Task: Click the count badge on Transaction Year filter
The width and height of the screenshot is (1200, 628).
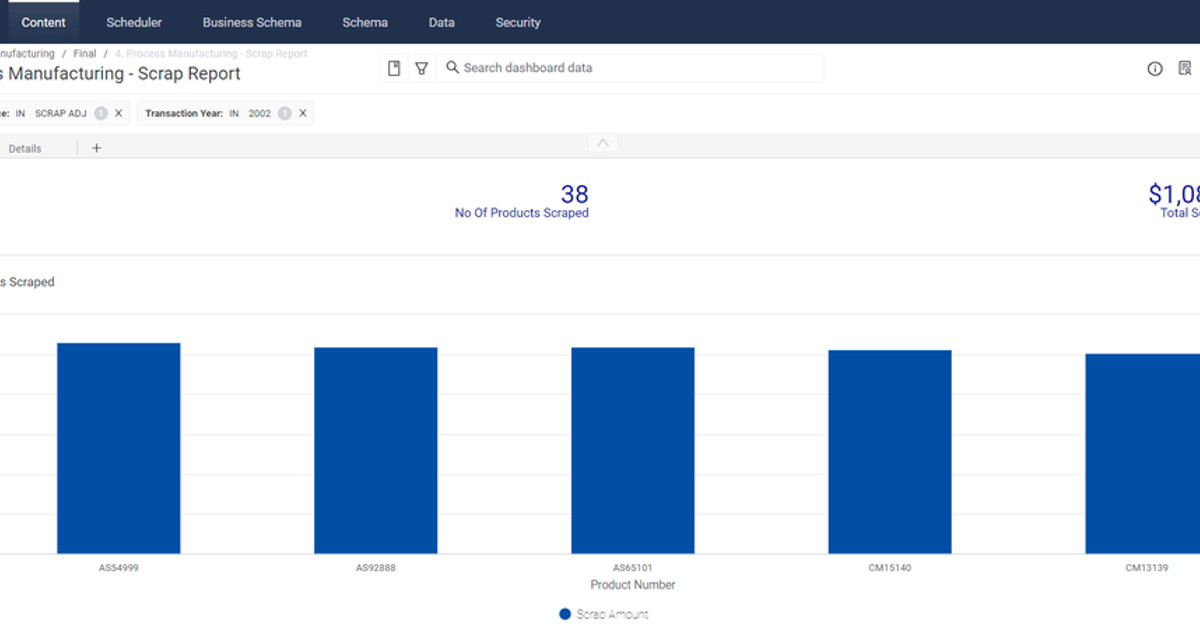Action: coord(285,114)
